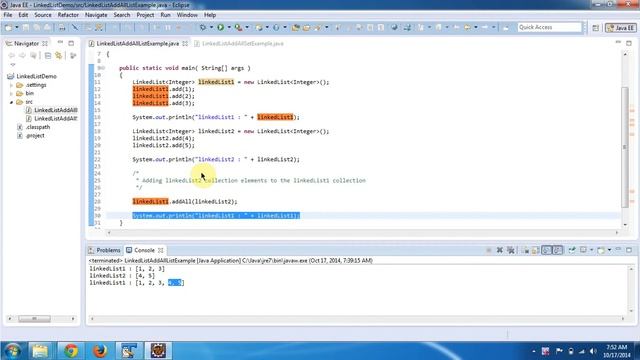Open the Refactor menu

click(68, 15)
